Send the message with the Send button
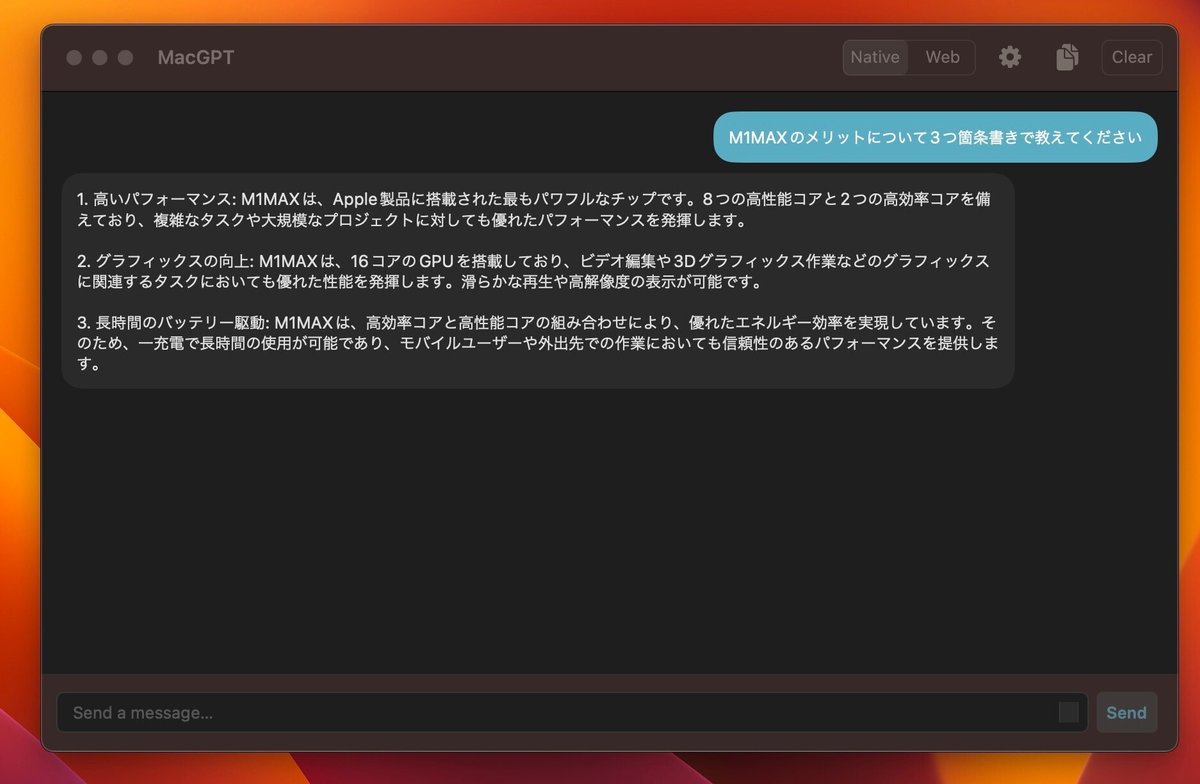Screen dimensions: 1200x784 pos(1126,712)
